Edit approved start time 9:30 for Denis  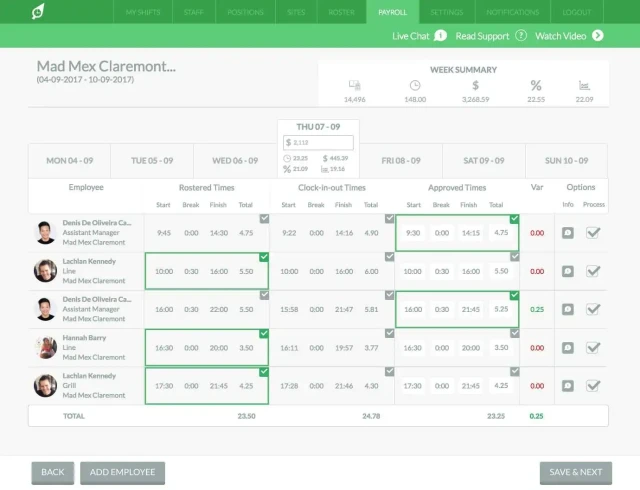click(413, 233)
